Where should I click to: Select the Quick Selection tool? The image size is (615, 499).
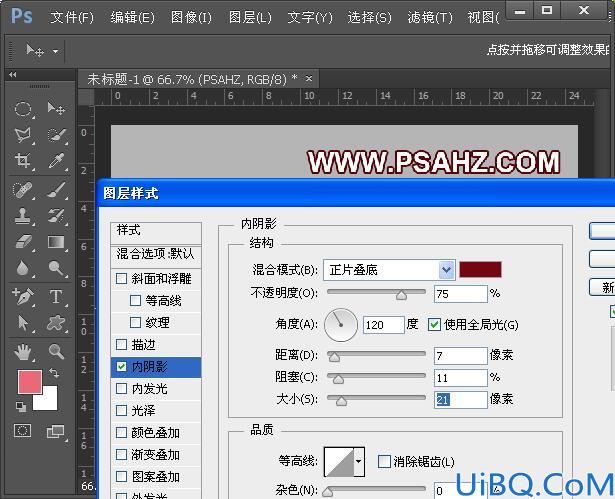[56, 135]
